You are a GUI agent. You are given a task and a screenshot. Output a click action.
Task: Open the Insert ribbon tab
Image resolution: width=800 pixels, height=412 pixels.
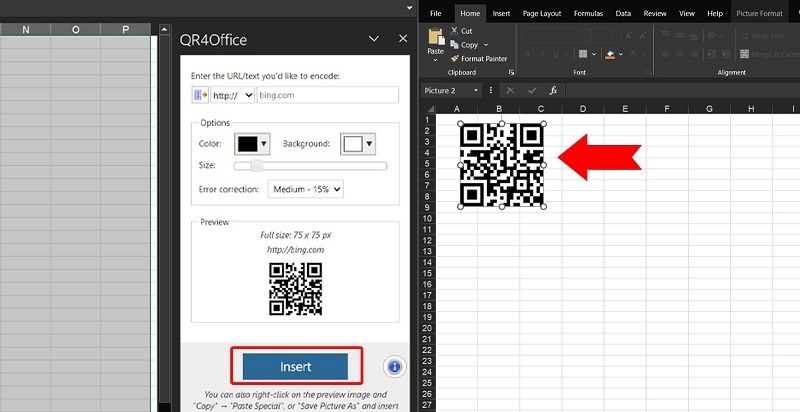[501, 14]
